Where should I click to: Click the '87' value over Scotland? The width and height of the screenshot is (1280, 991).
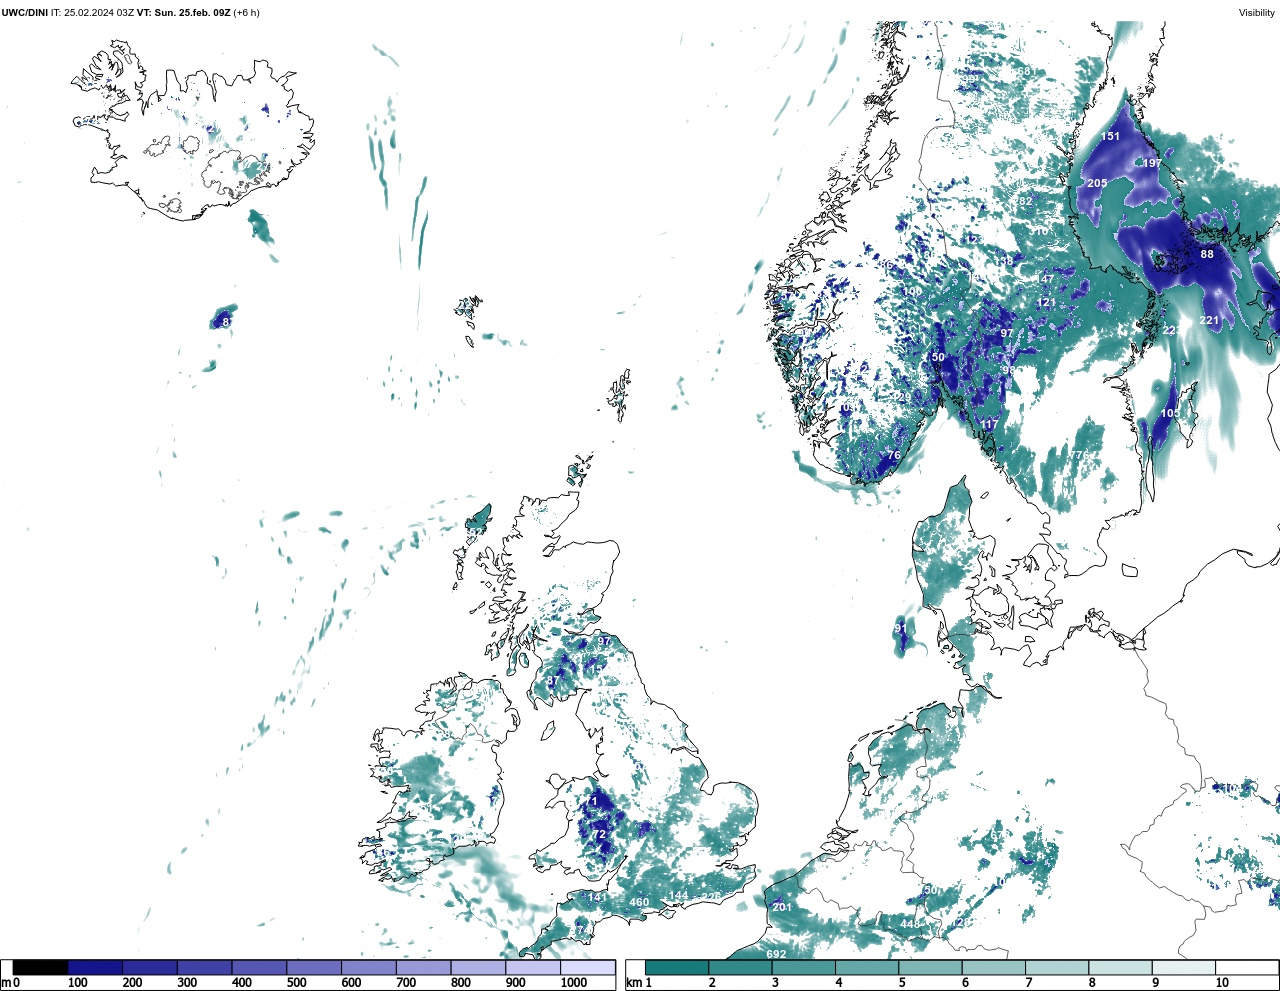pos(552,681)
